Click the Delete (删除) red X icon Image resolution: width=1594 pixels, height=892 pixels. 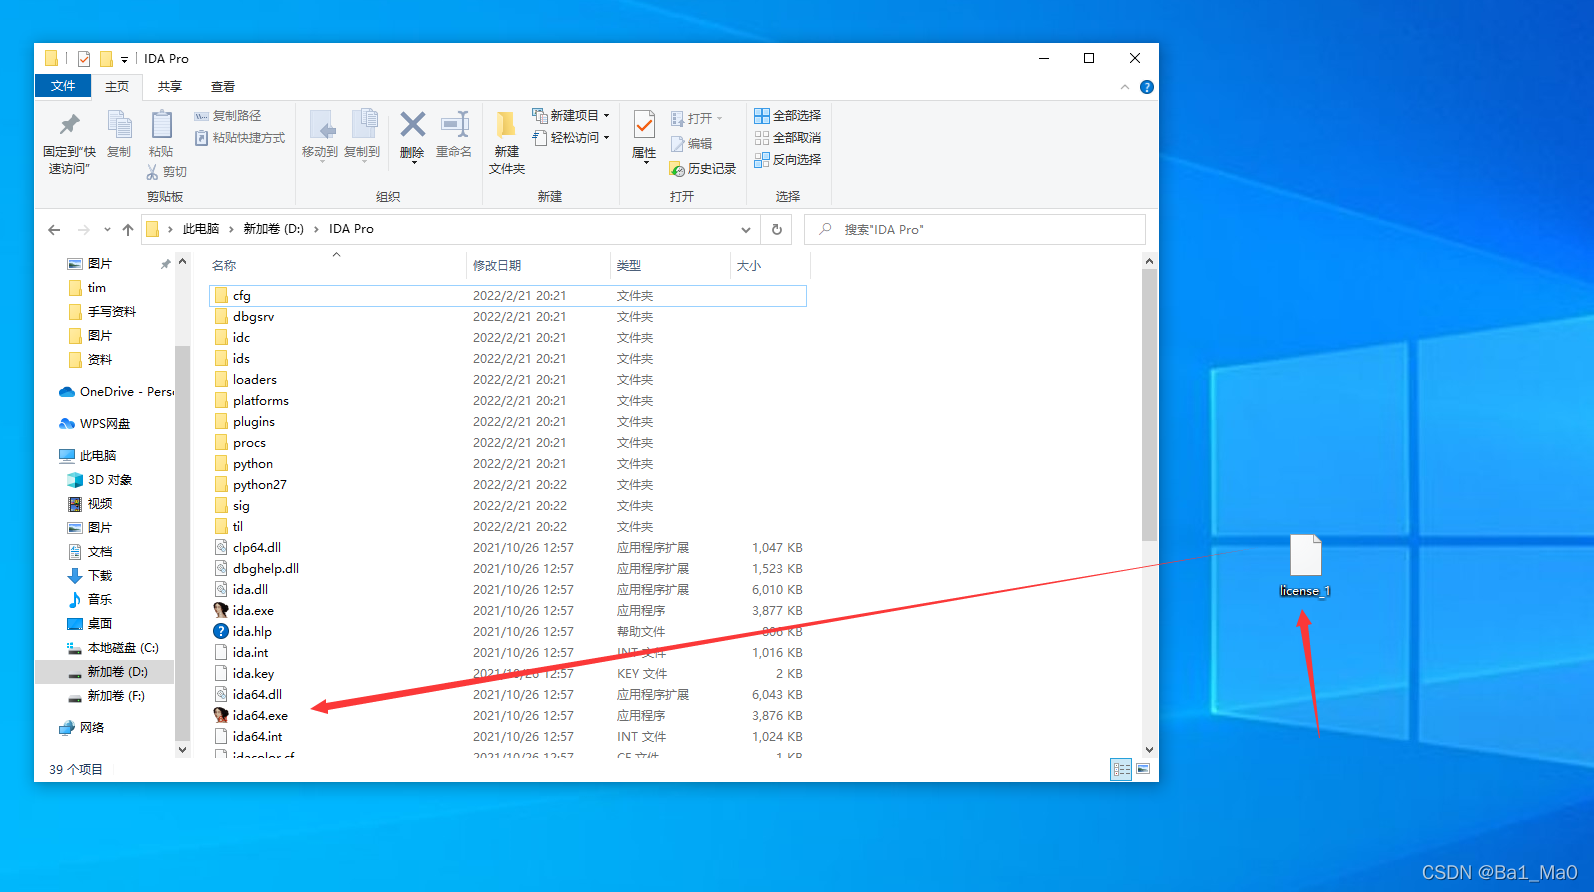point(412,126)
